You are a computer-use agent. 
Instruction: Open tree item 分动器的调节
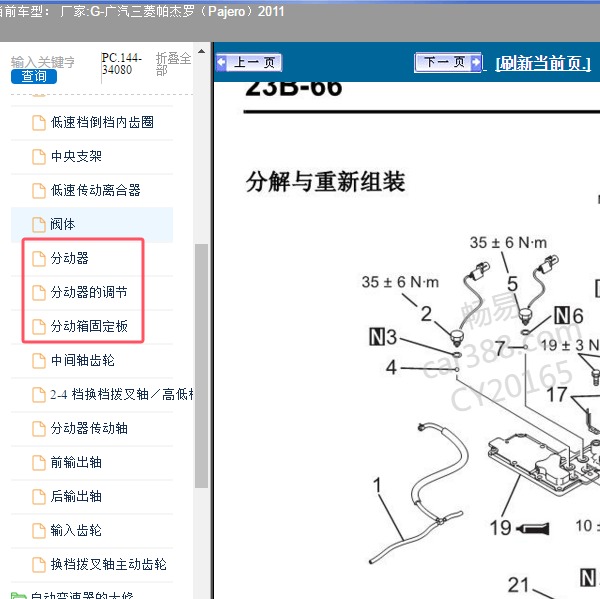pyautogui.click(x=89, y=292)
